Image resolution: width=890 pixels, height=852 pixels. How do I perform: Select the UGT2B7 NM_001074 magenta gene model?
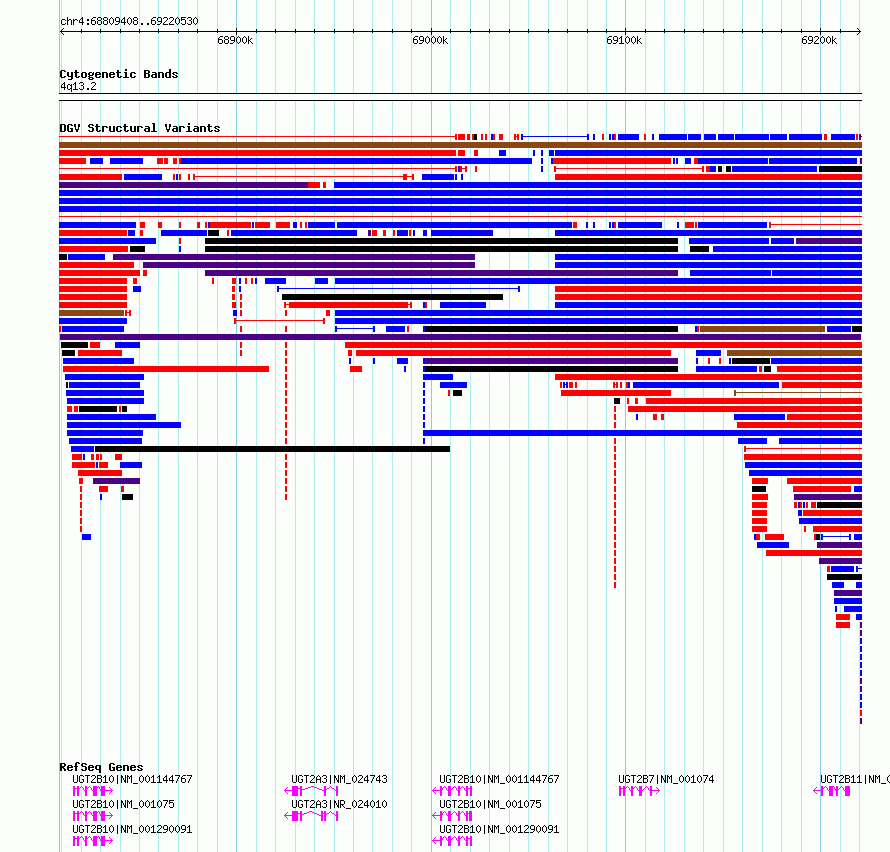click(x=639, y=791)
